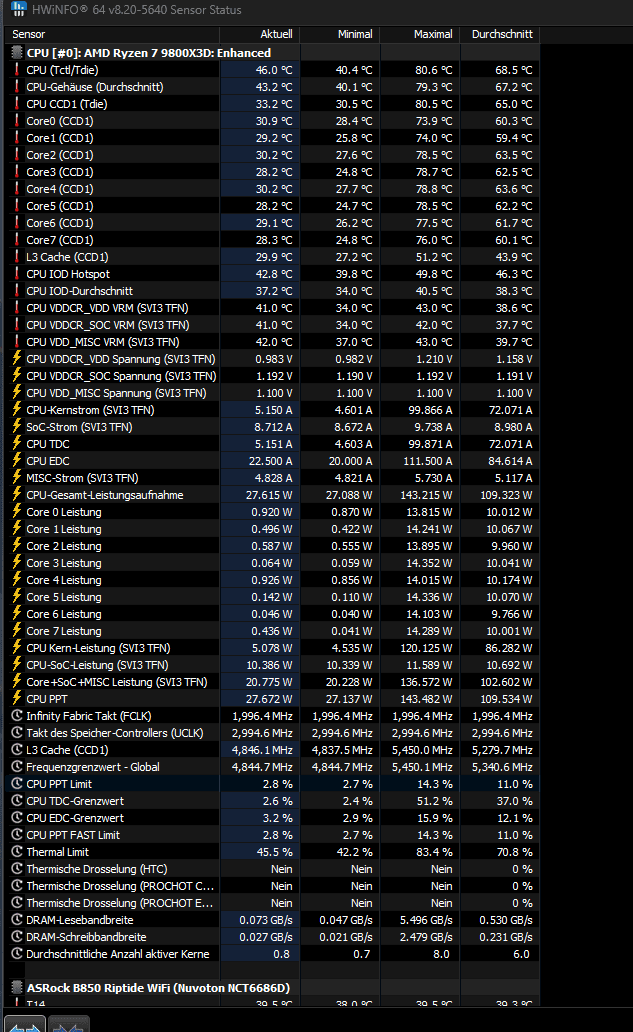The width and height of the screenshot is (633, 1032).
Task: Select the SoC-Strom (SVI3 TFN) label
Action: tap(79, 426)
